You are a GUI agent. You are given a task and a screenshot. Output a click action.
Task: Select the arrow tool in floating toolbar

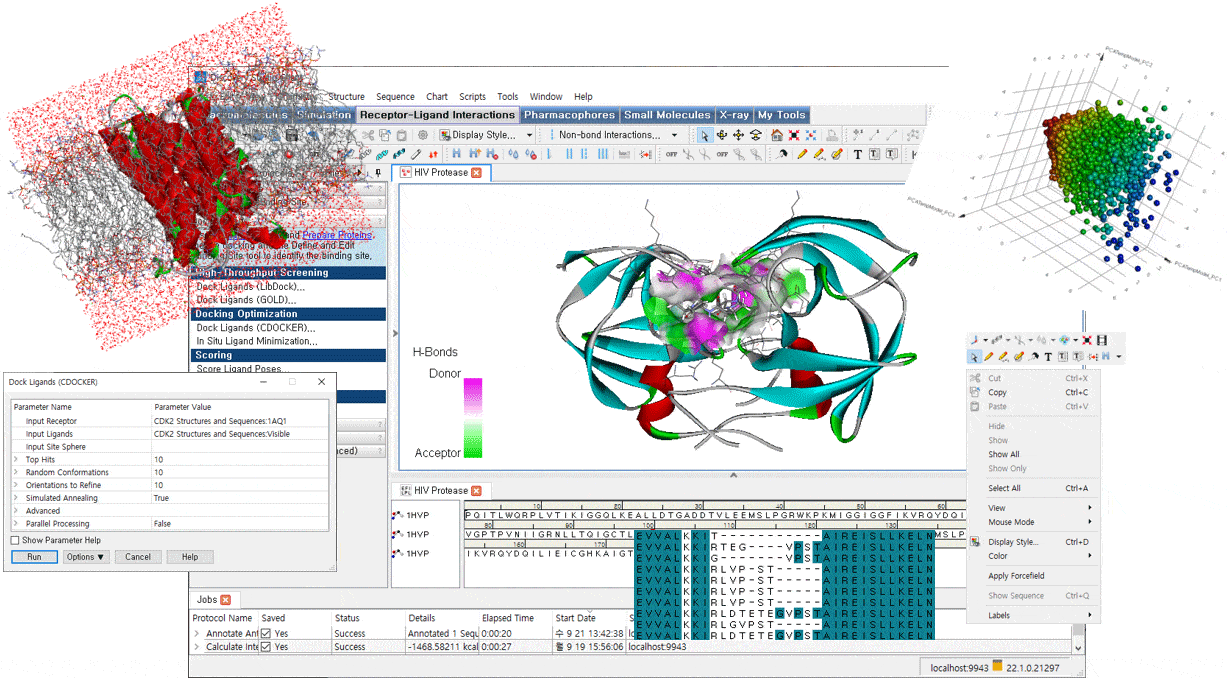(x=975, y=356)
